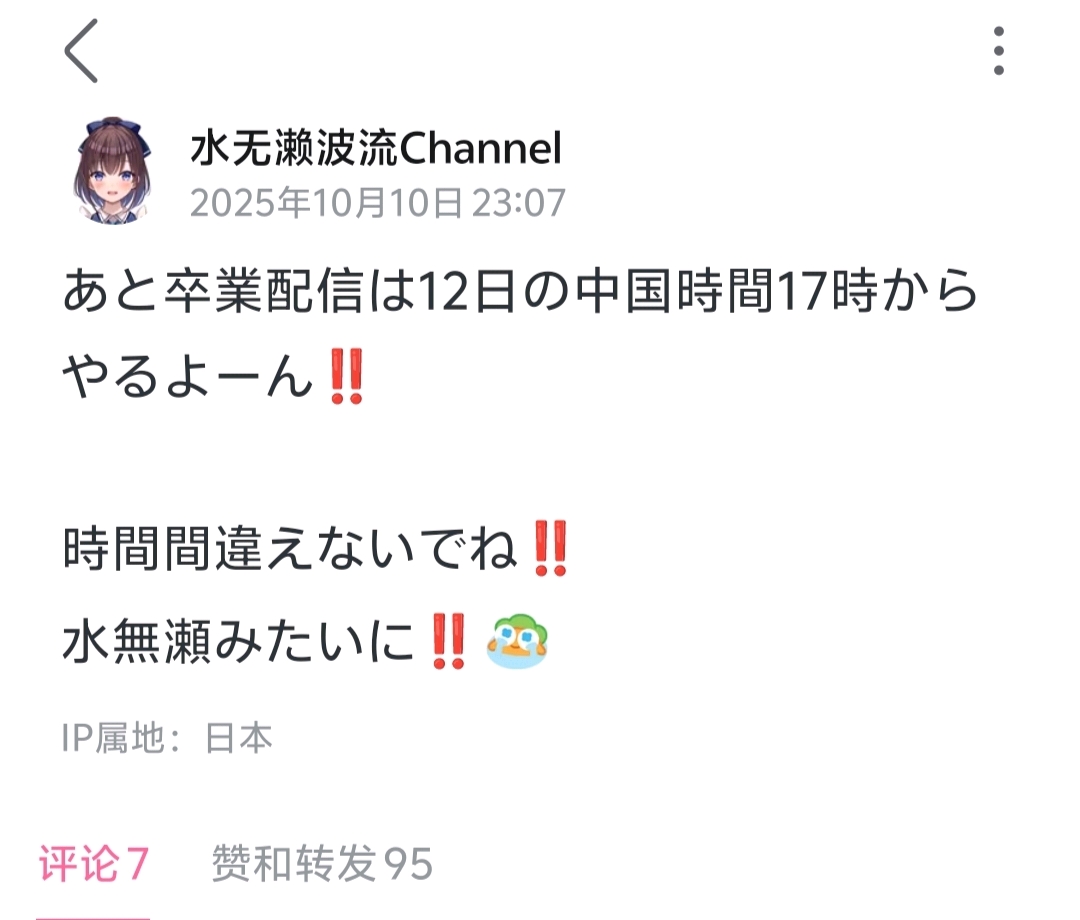Open the 水无濑波流Channel username link
1080x920 pixels.
point(376,147)
